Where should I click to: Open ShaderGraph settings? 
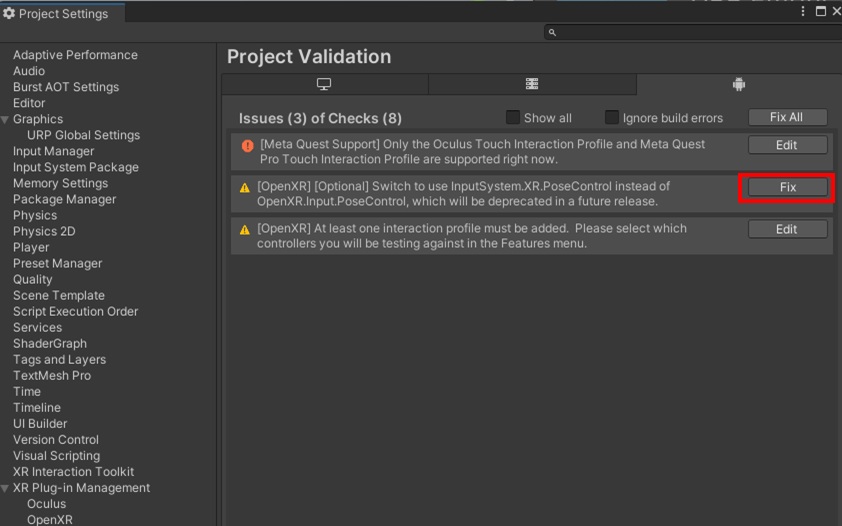click(x=50, y=345)
